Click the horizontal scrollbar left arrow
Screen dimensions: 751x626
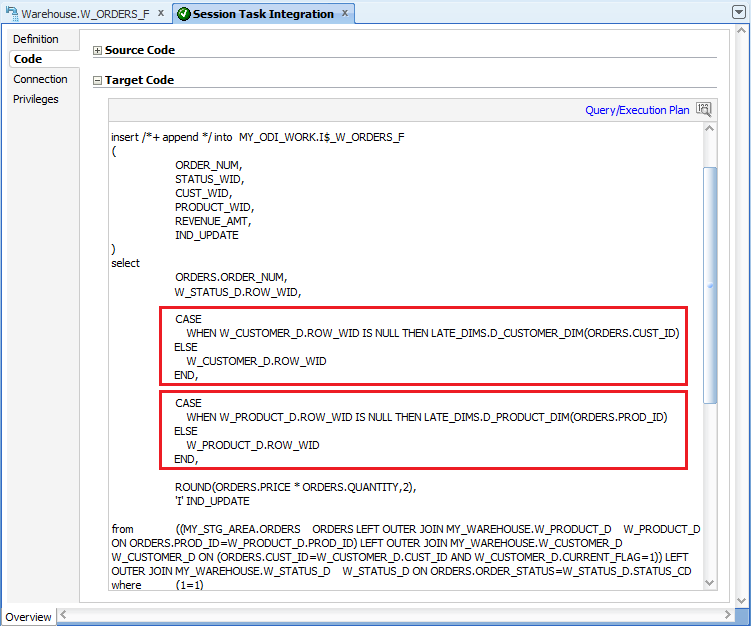[x=65, y=615]
